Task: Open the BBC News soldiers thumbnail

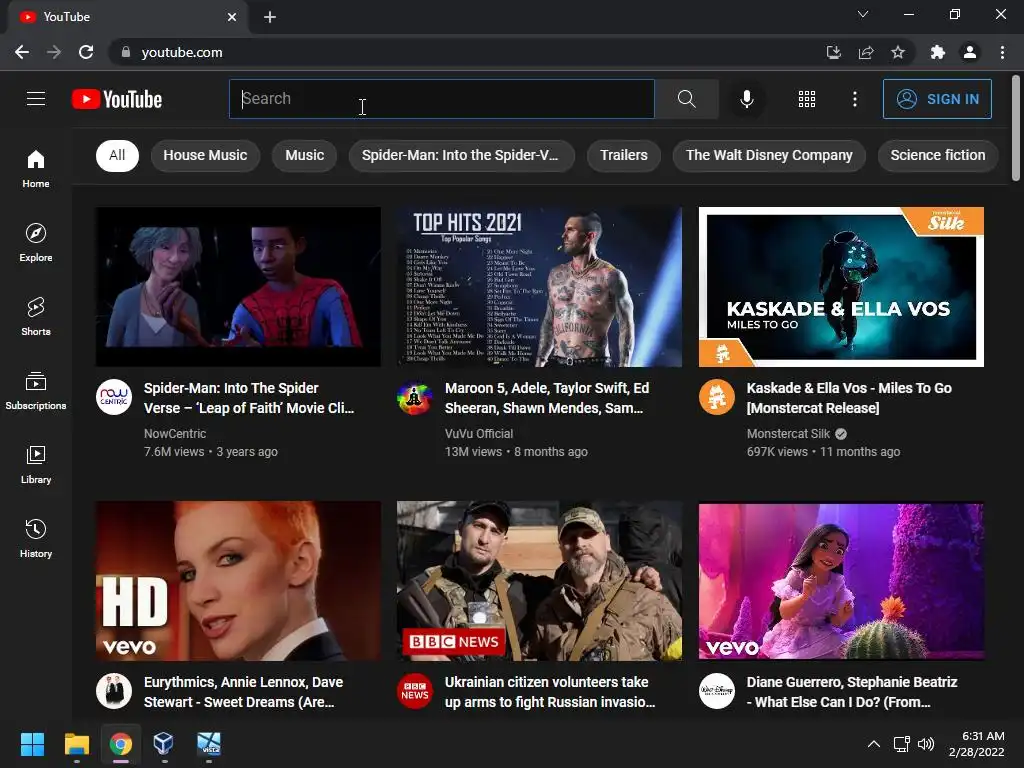Action: 539,581
